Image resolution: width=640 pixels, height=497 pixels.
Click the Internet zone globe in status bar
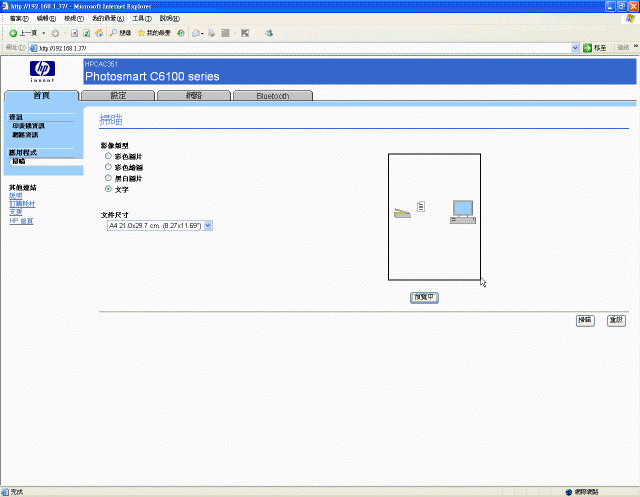coord(569,492)
